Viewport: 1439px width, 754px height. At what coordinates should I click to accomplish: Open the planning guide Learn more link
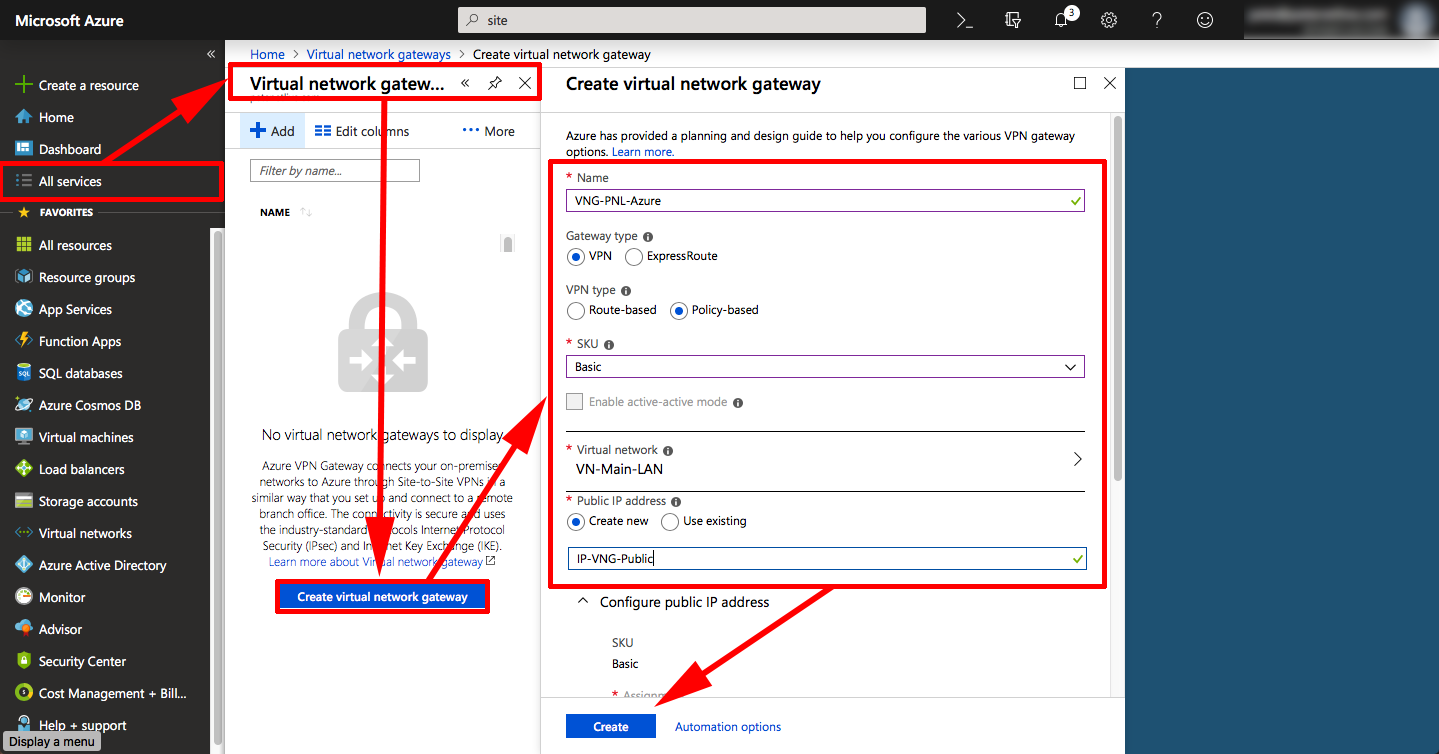pyautogui.click(x=643, y=152)
